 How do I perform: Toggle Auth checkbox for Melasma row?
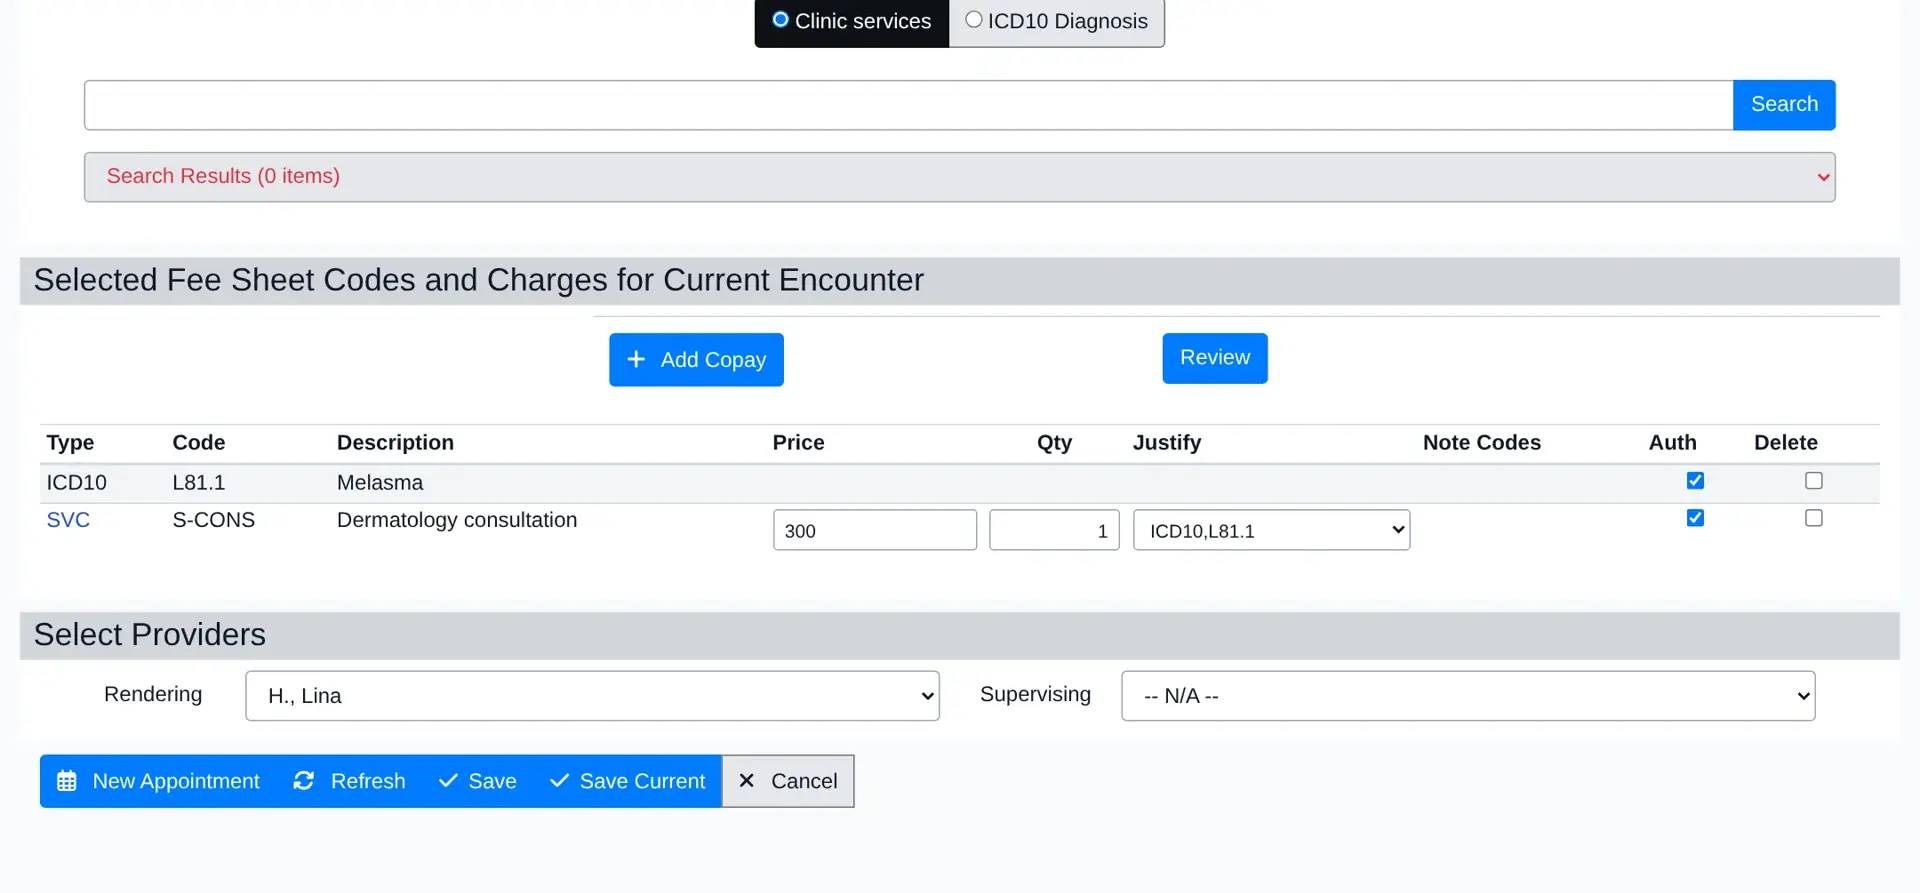tap(1695, 481)
